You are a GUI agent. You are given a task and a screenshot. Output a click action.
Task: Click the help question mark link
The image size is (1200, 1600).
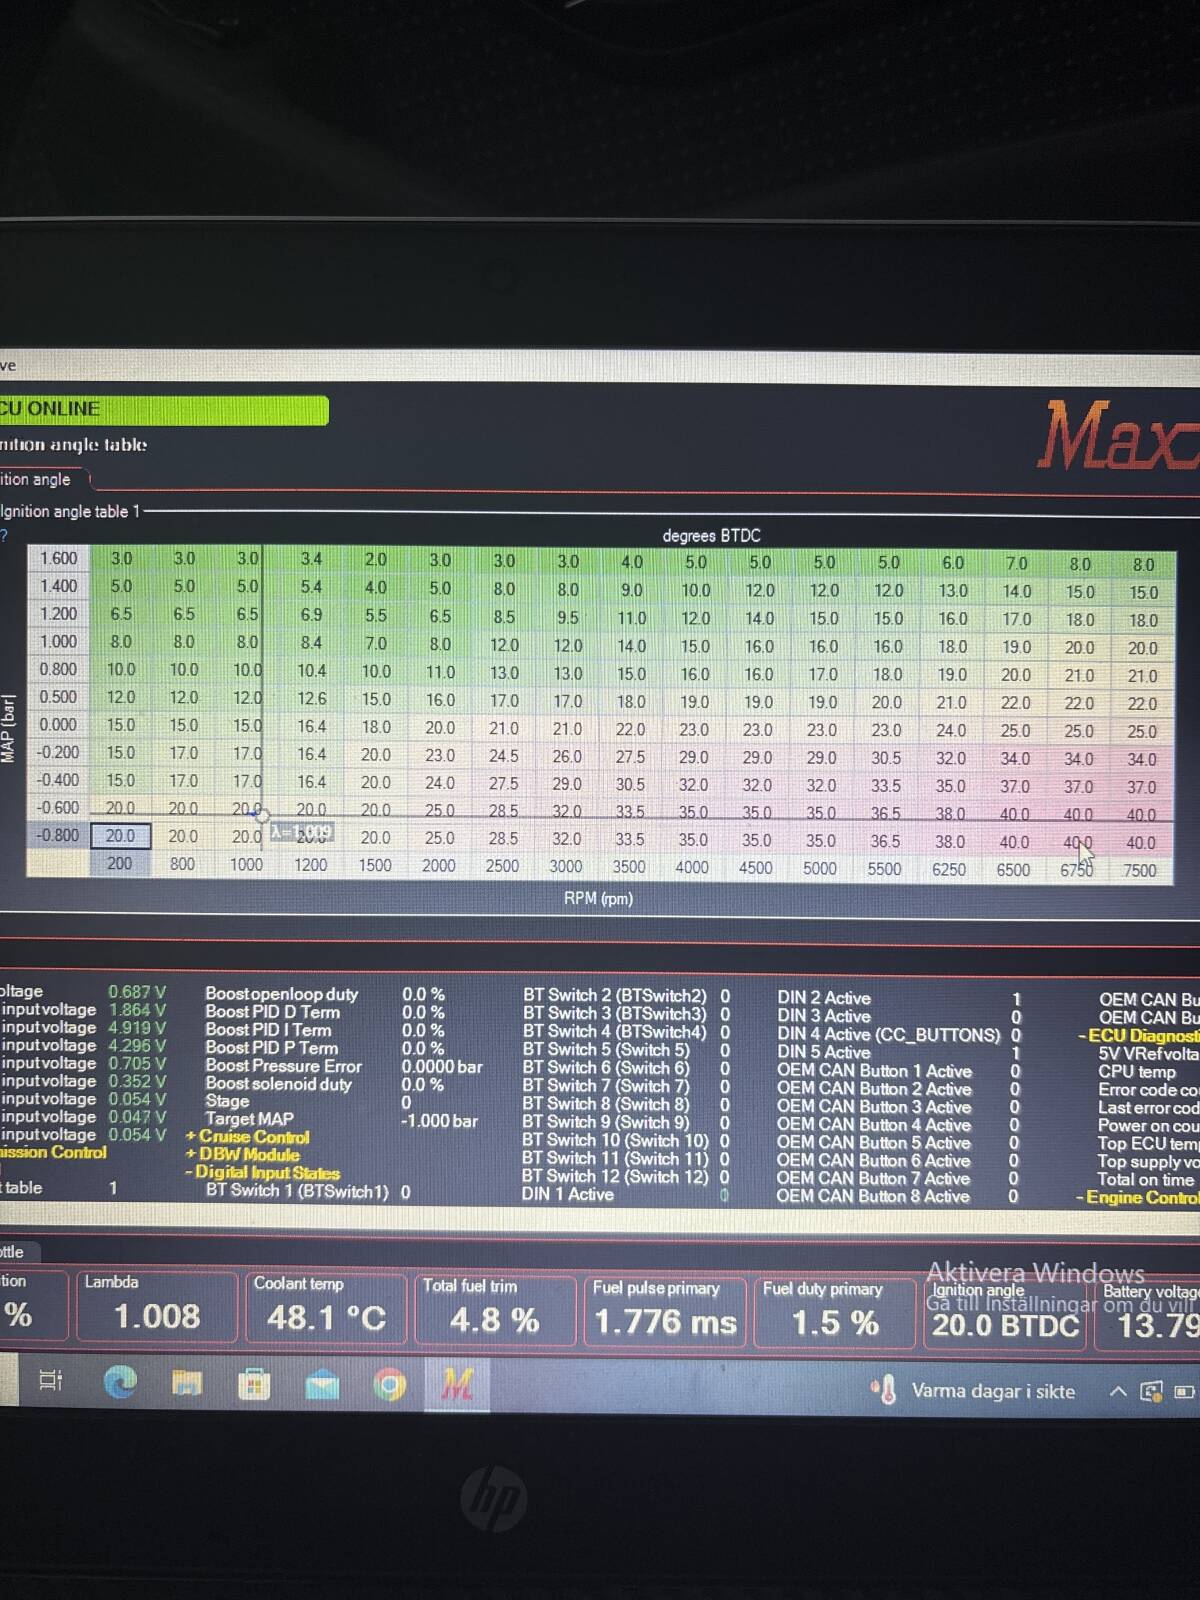(4, 536)
